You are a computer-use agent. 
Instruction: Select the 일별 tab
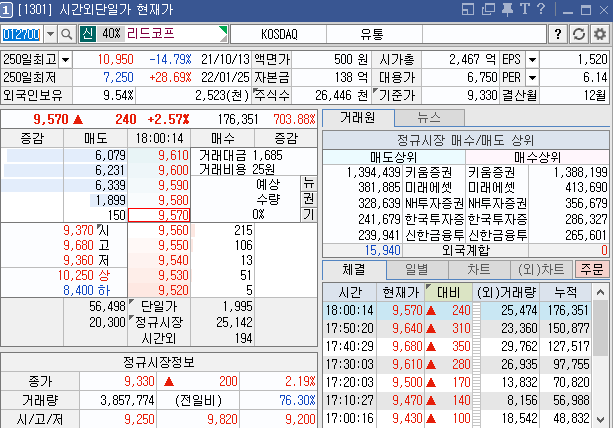click(417, 269)
